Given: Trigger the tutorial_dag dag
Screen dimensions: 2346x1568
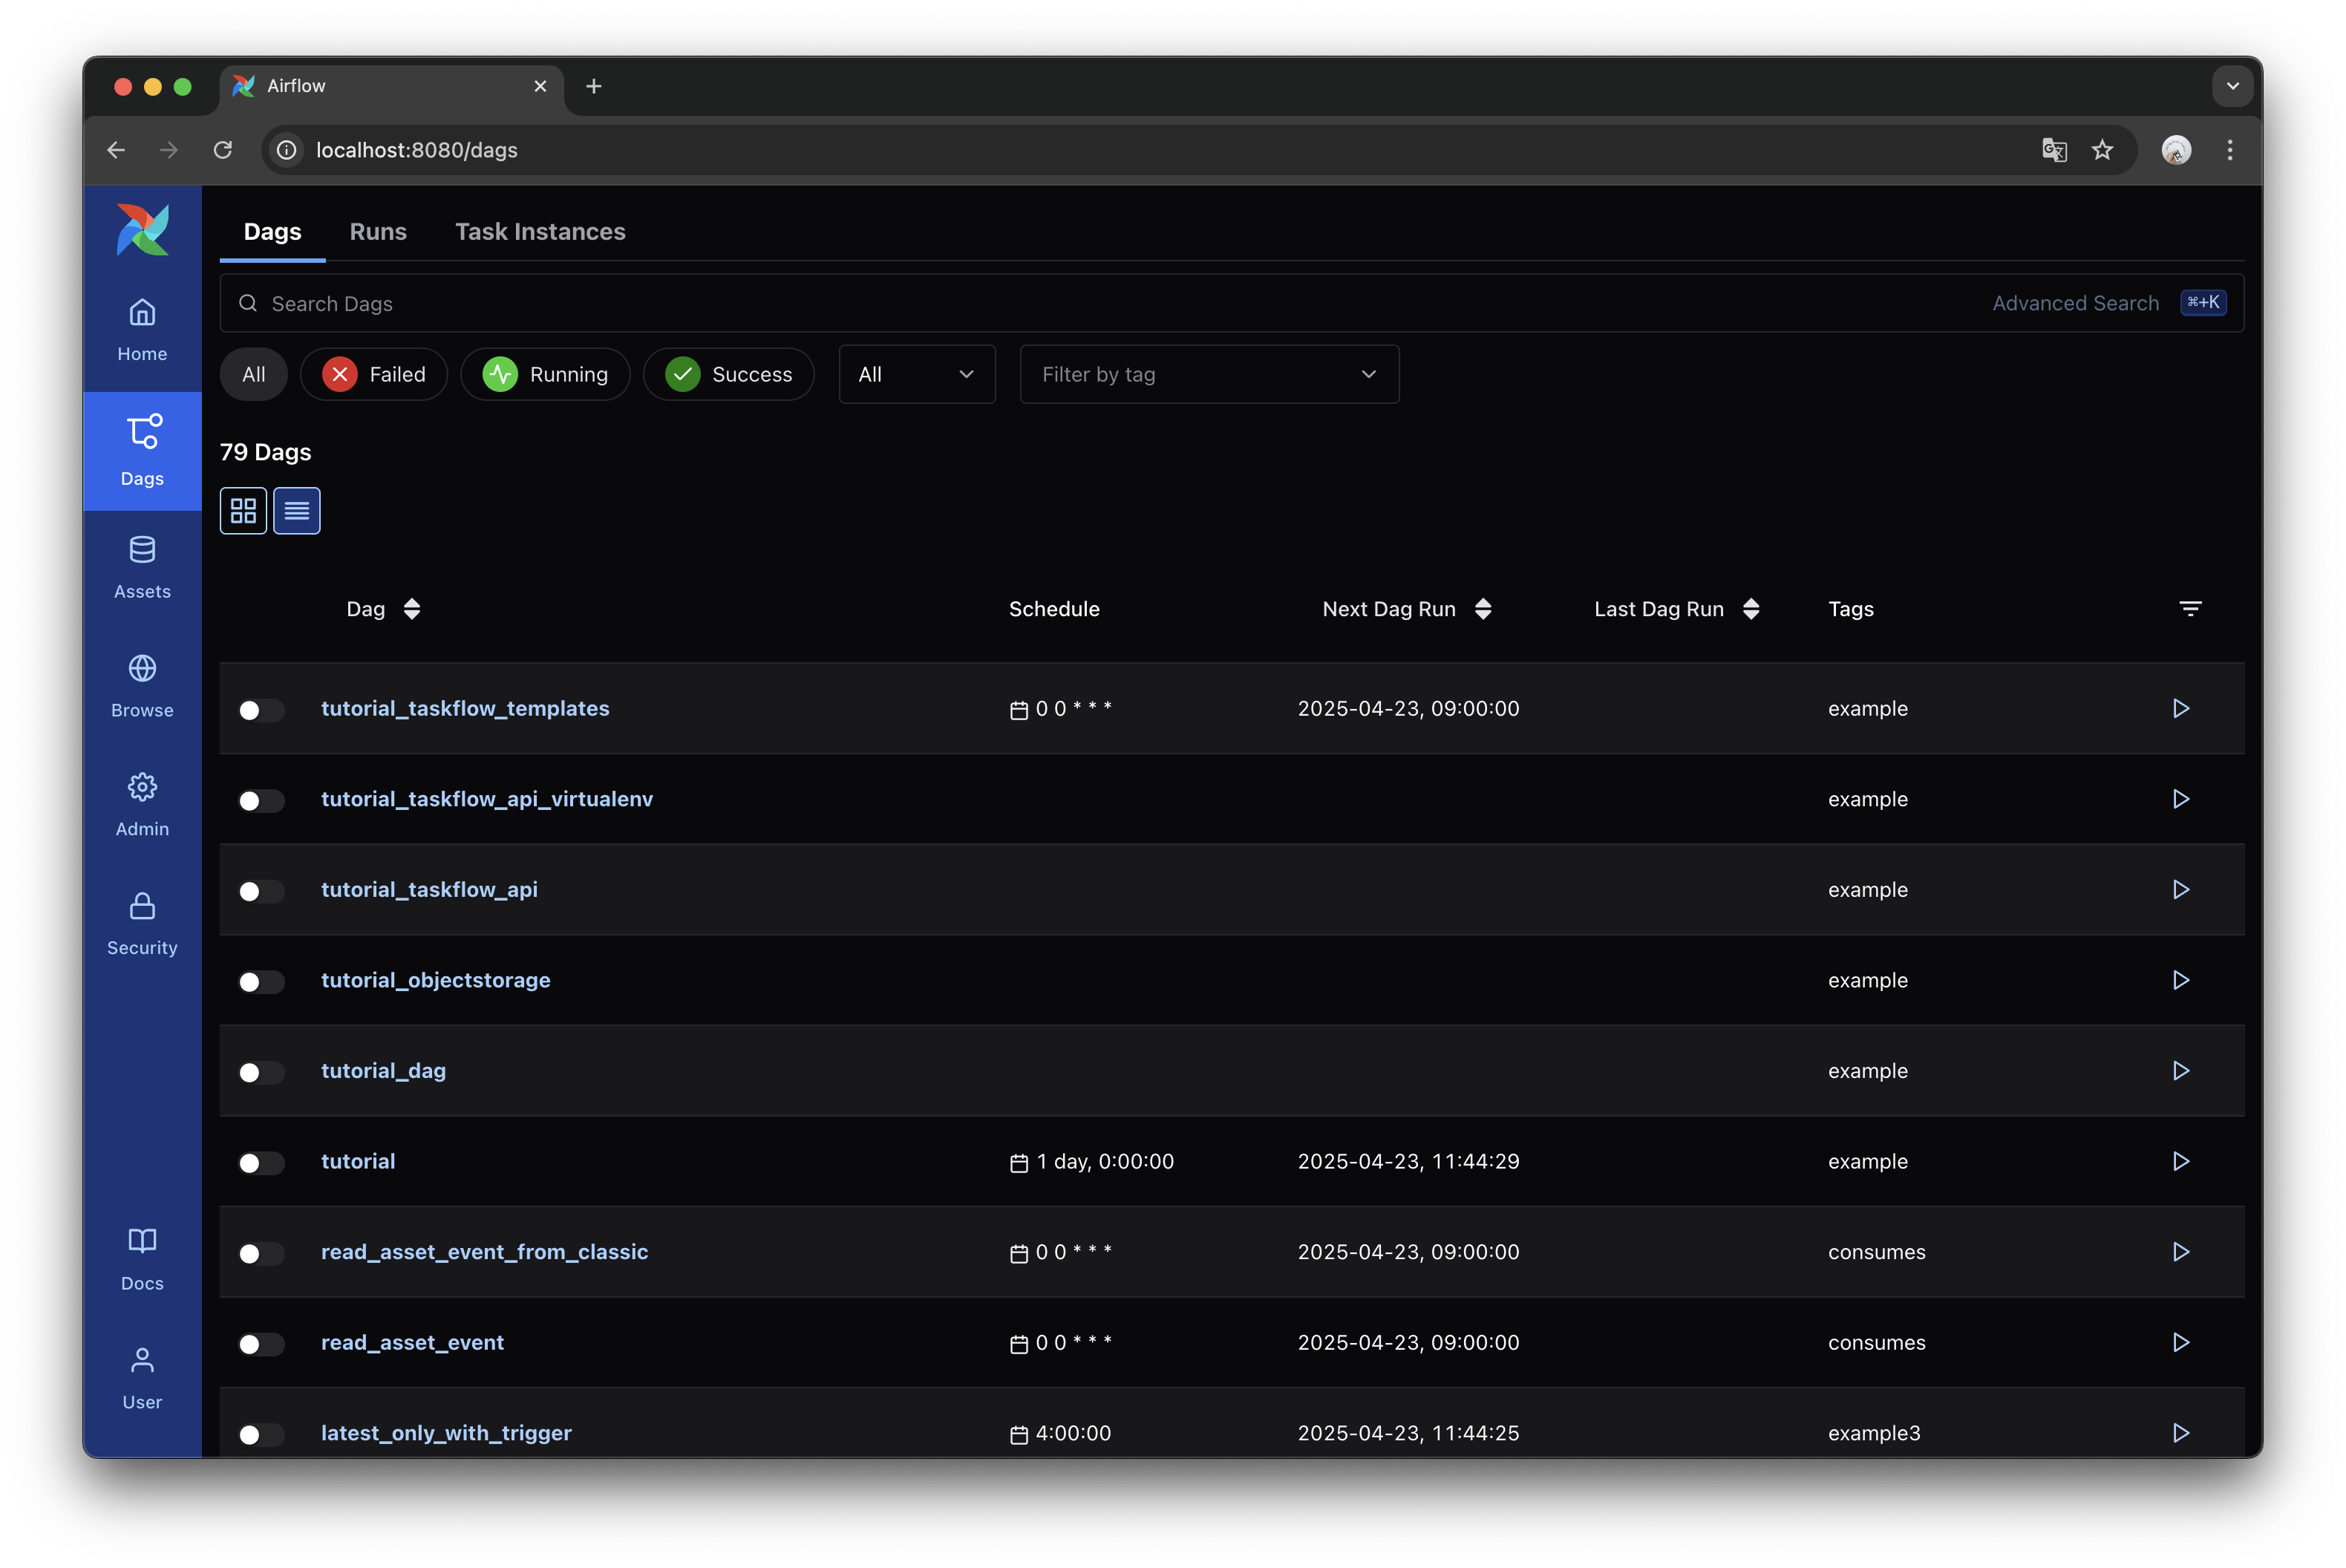Looking at the screenshot, I should tap(2180, 1071).
